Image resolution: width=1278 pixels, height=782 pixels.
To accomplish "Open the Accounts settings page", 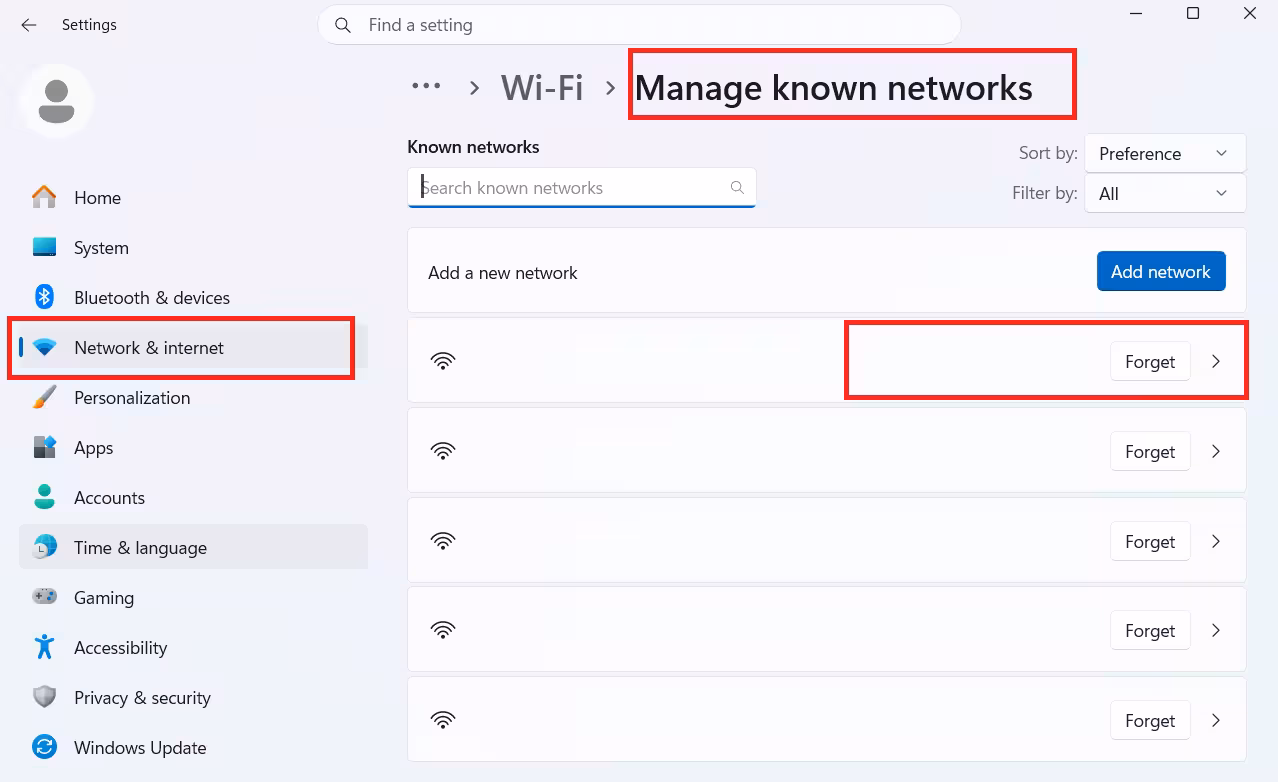I will click(193, 497).
